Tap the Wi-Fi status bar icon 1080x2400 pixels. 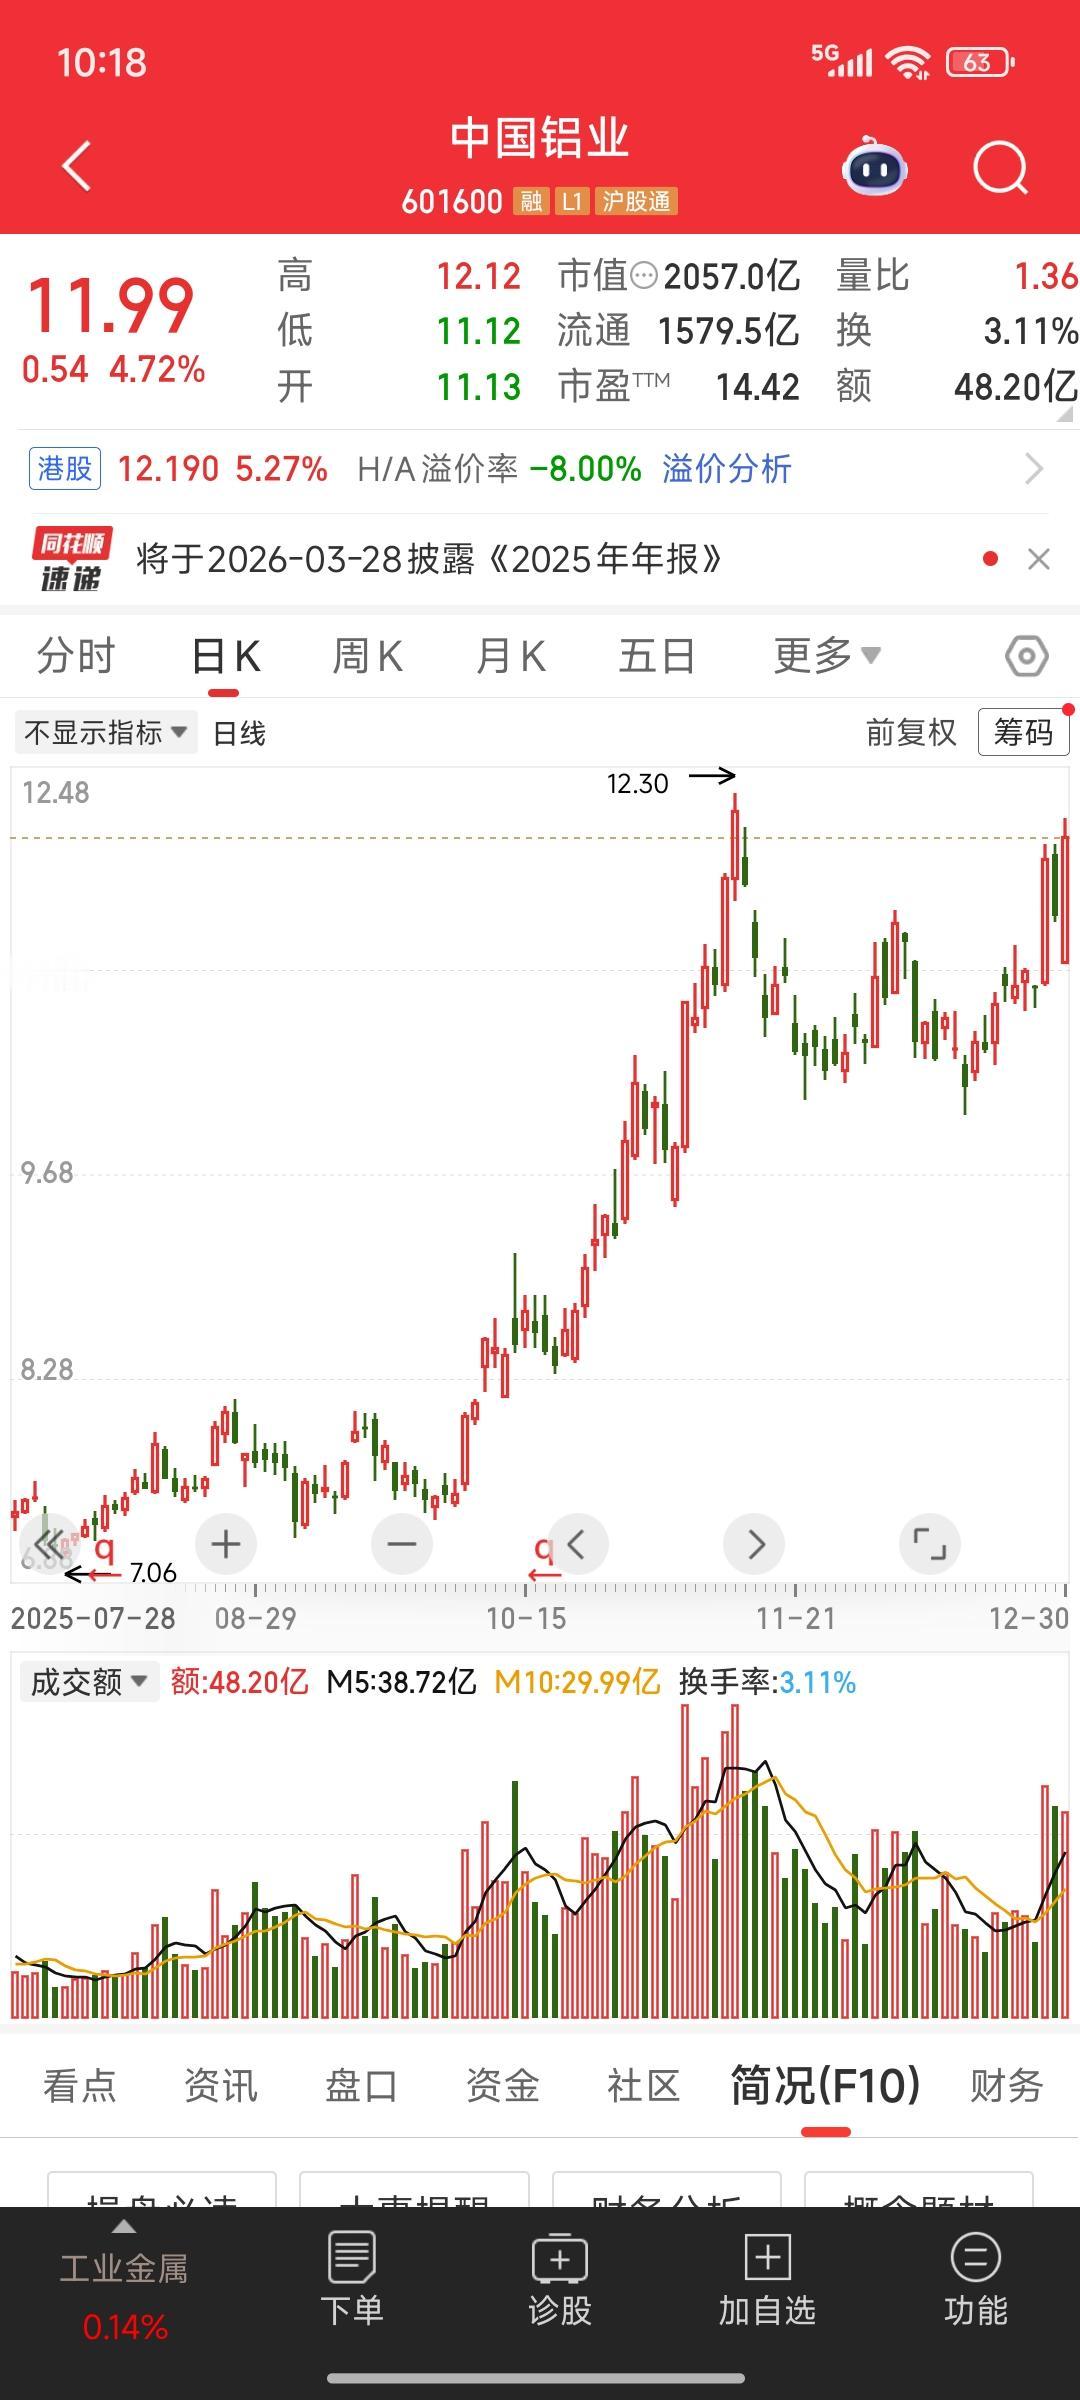pyautogui.click(x=909, y=63)
